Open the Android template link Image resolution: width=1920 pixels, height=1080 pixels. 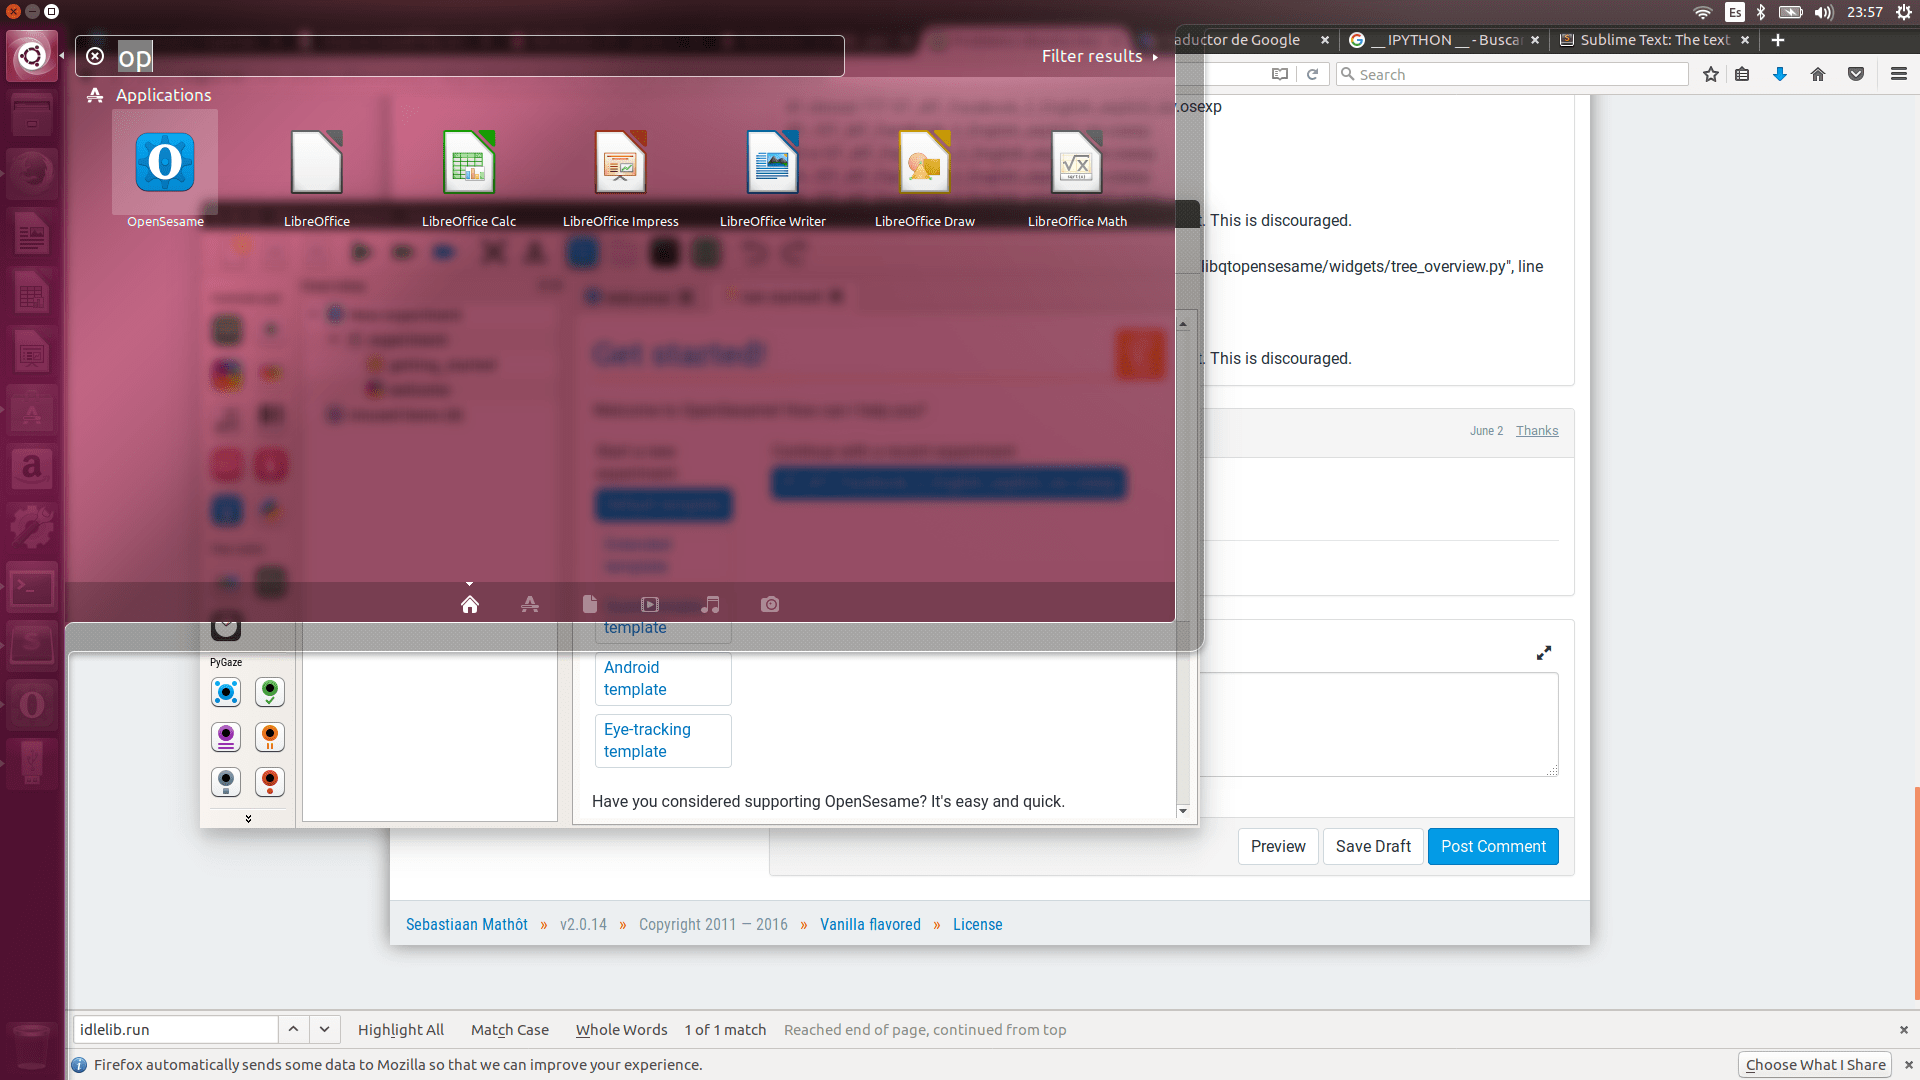pos(663,679)
